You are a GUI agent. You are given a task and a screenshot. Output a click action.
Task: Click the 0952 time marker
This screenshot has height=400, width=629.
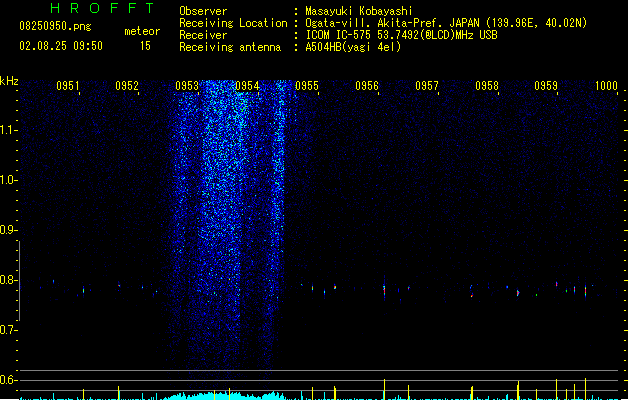tap(127, 86)
